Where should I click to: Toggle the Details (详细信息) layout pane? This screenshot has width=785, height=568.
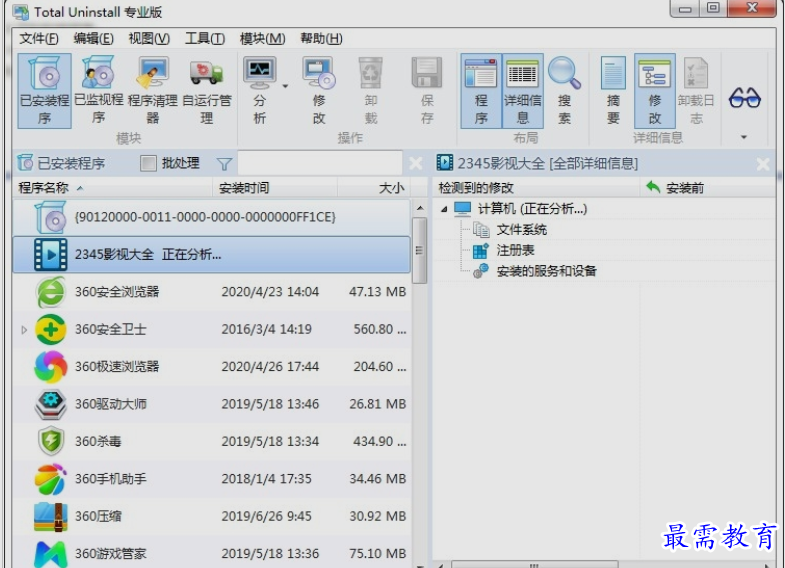tap(523, 91)
